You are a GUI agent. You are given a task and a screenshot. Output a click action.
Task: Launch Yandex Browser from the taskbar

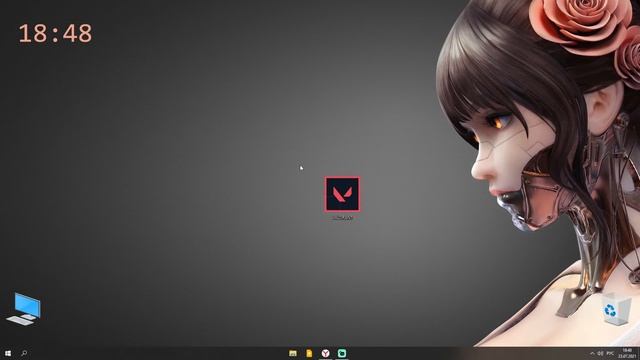[325, 353]
